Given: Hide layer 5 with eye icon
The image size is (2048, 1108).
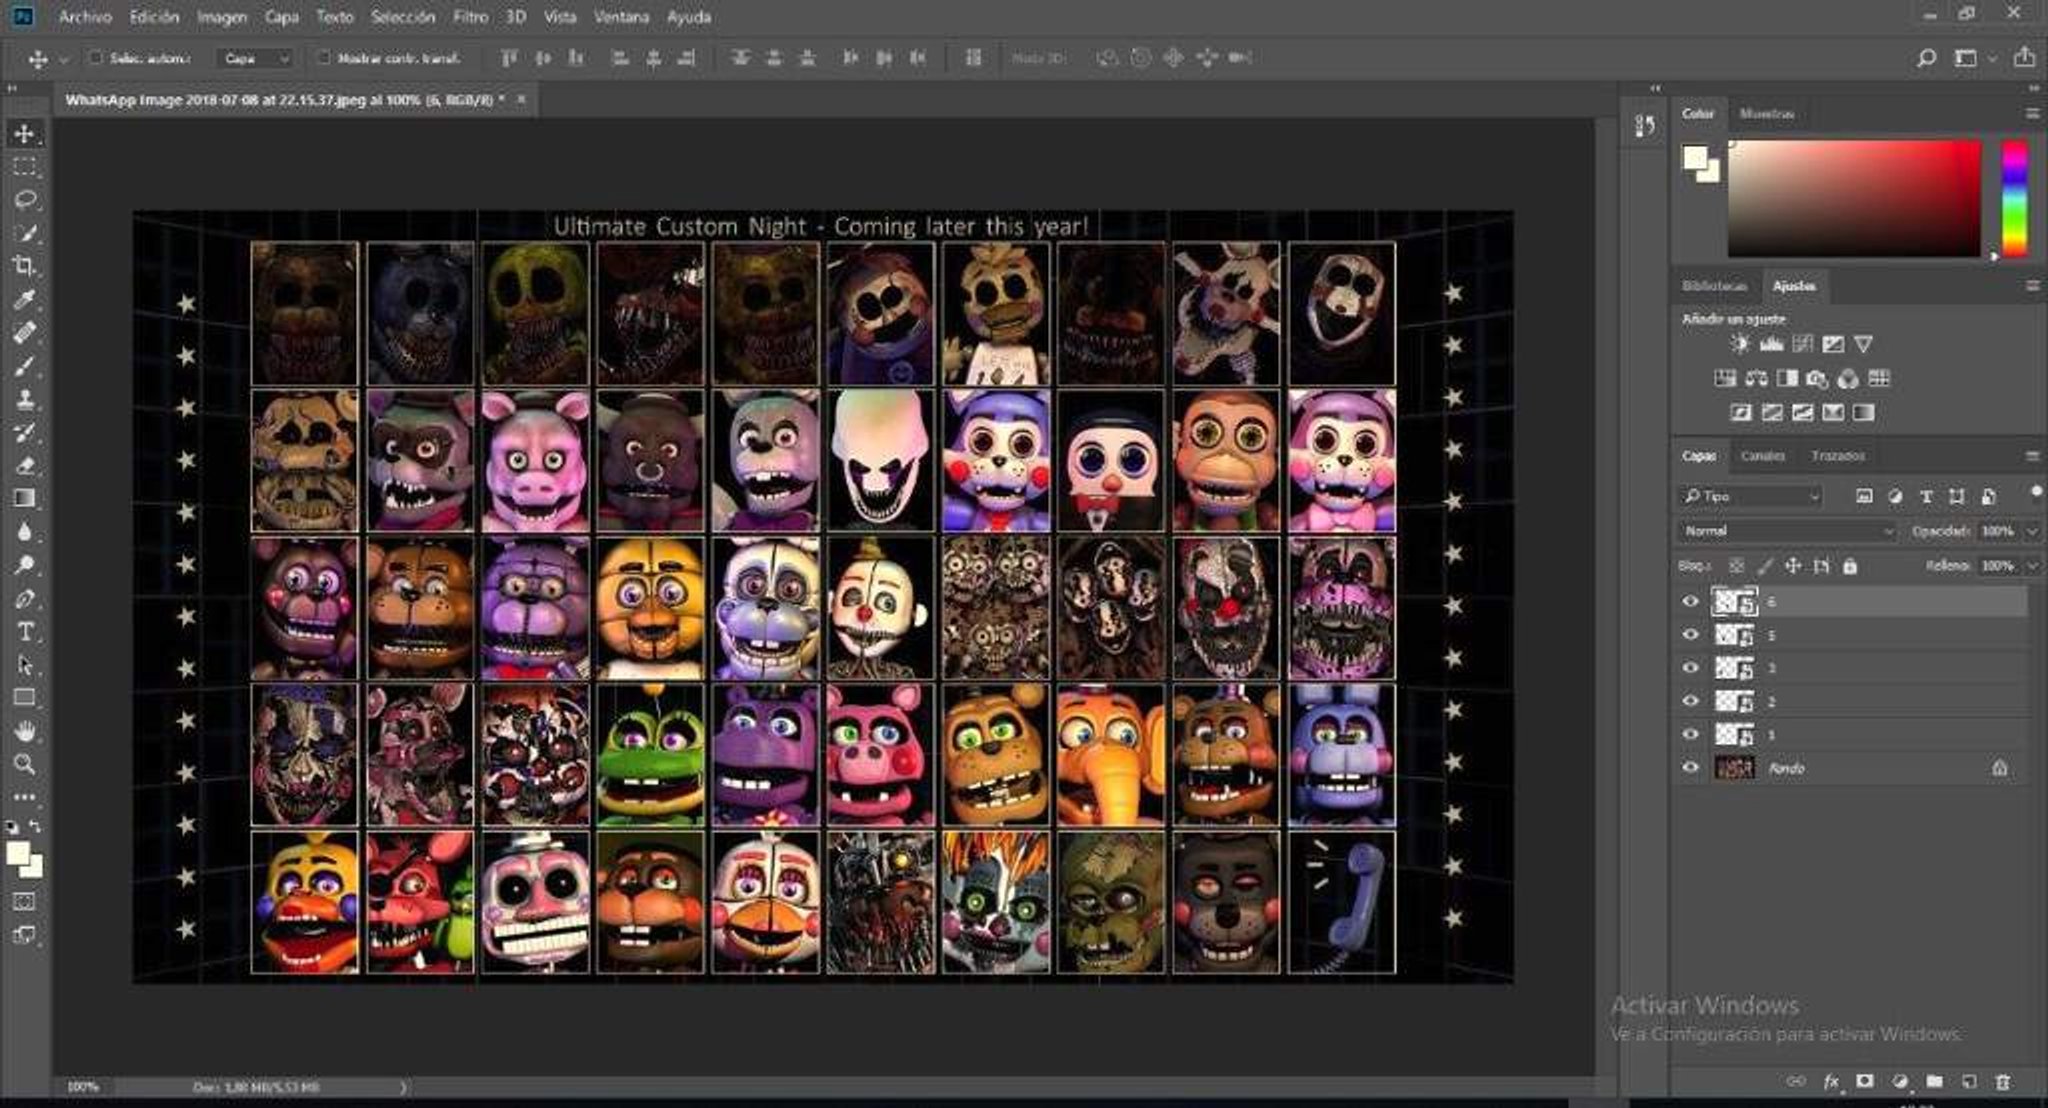Looking at the screenshot, I should coord(1690,635).
